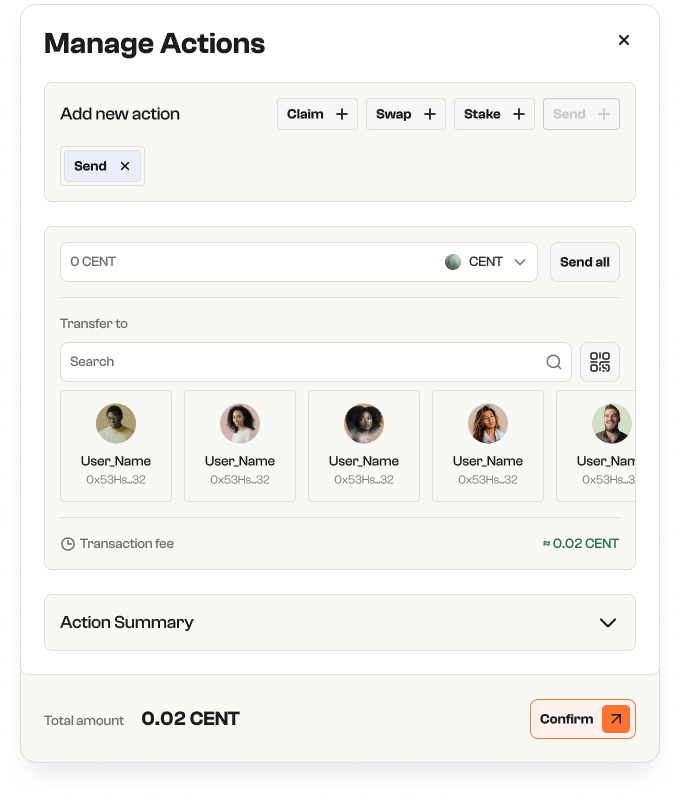Open the CENT token dropdown

pos(485,262)
